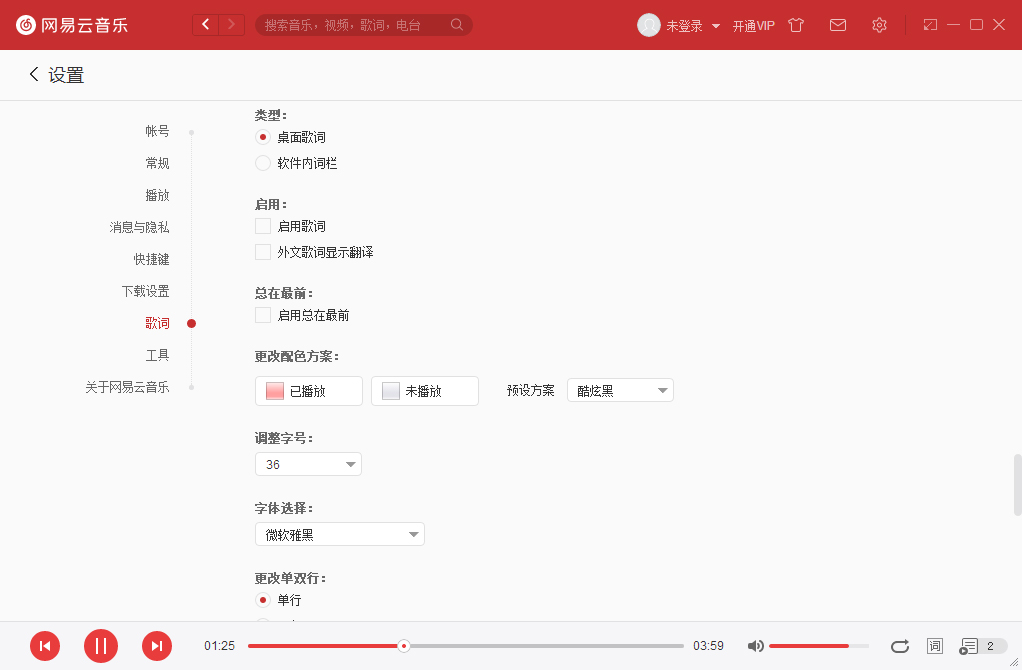The height and width of the screenshot is (670, 1022).
Task: Mute the volume speaker icon
Action: click(x=755, y=646)
